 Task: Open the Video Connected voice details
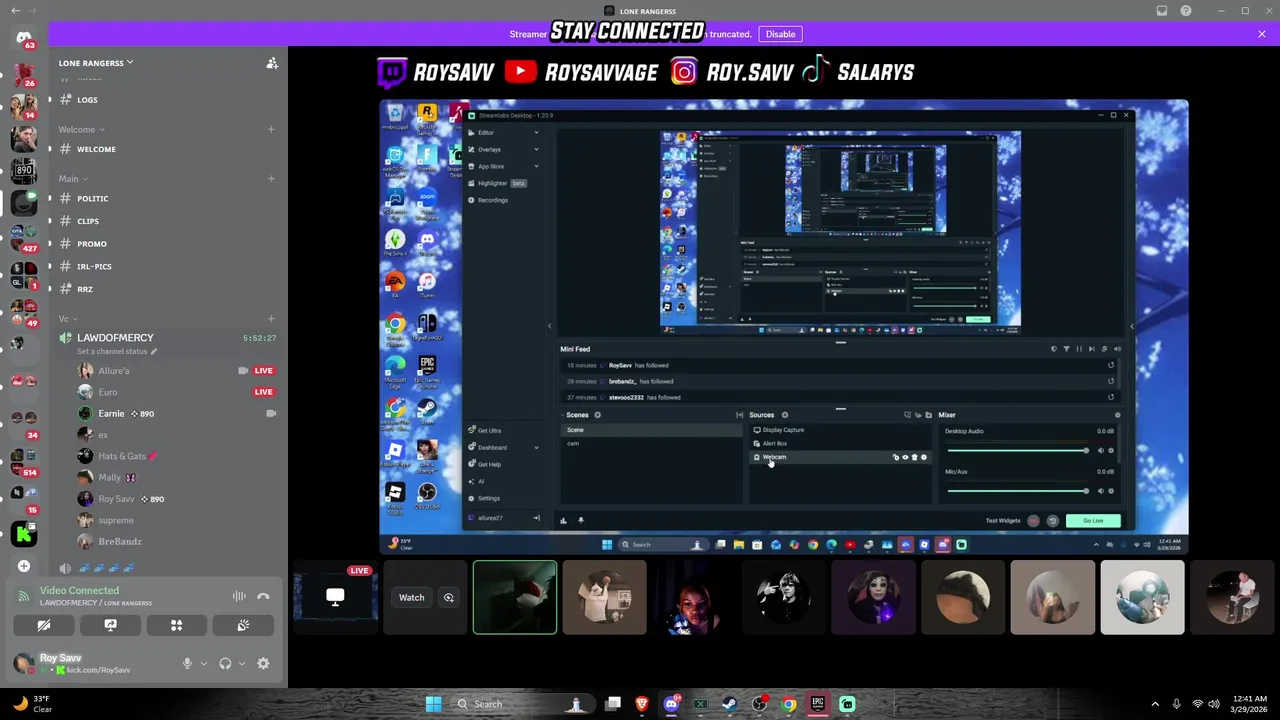(79, 591)
